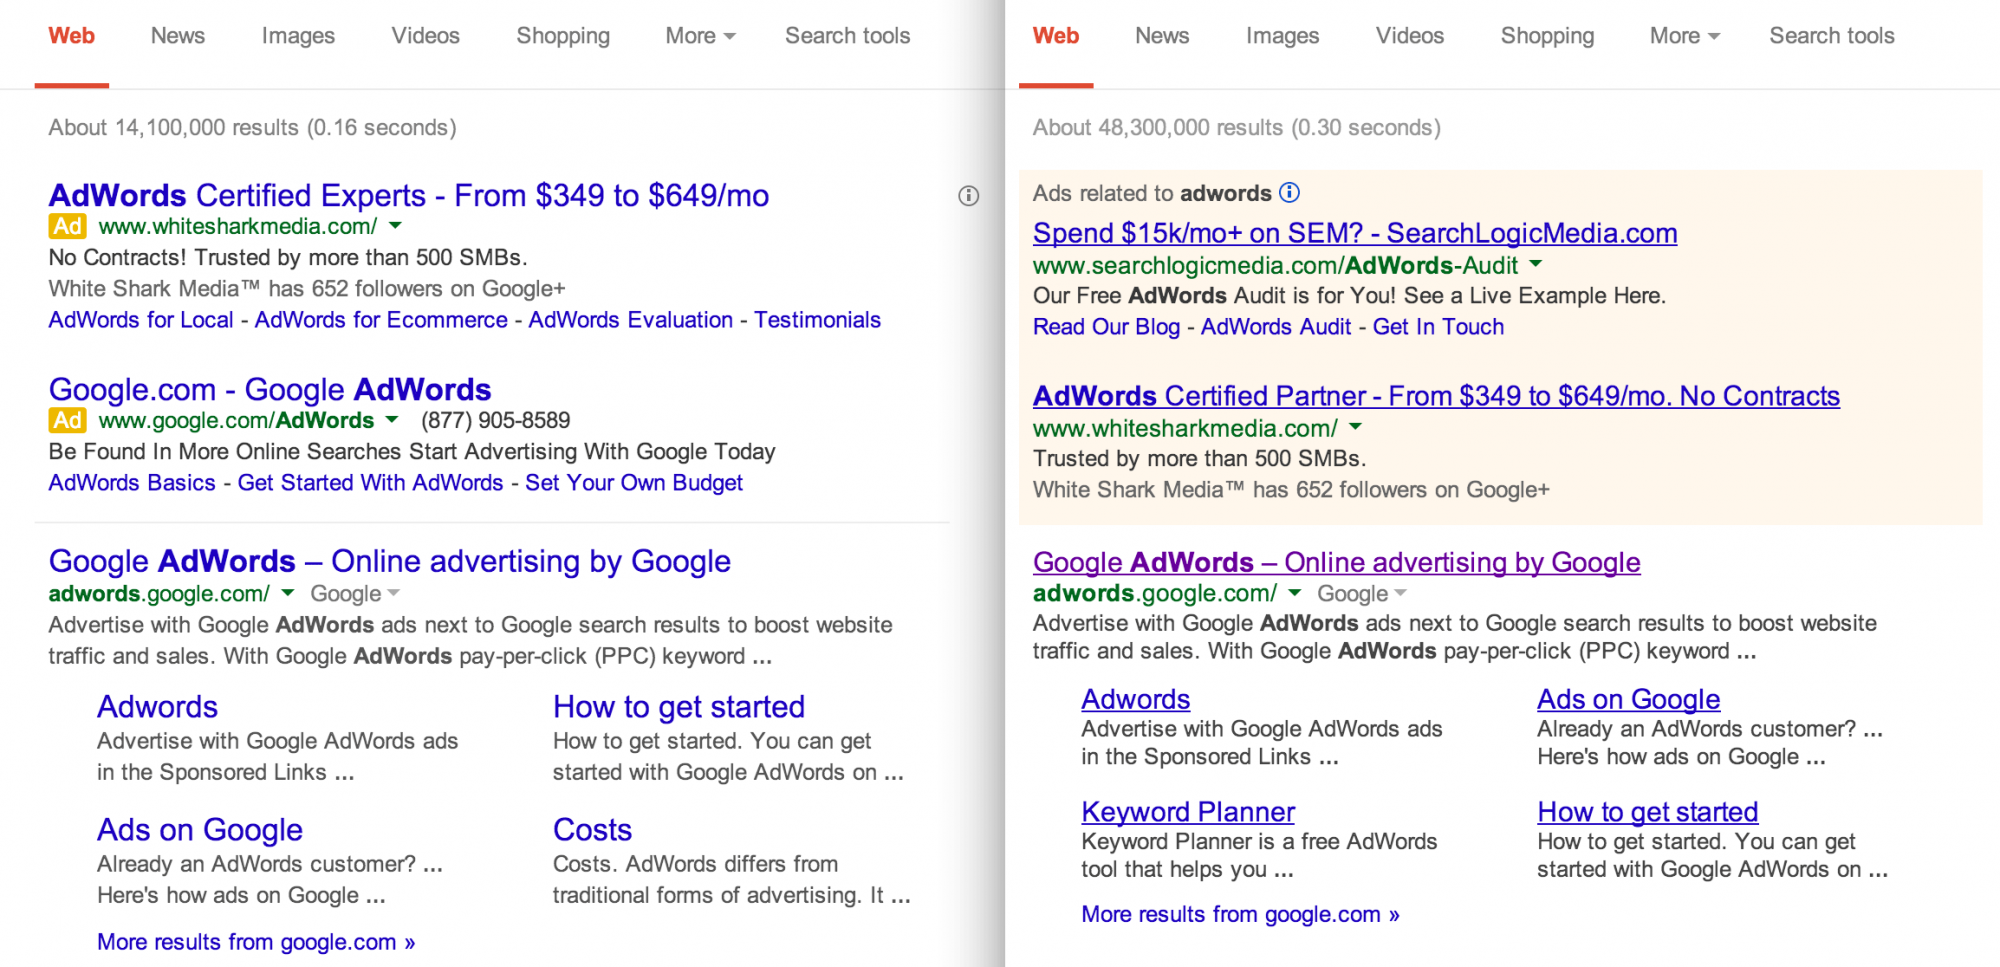This screenshot has width=2000, height=967.
Task: Open the More dropdown in the right panel
Action: coord(1684,36)
